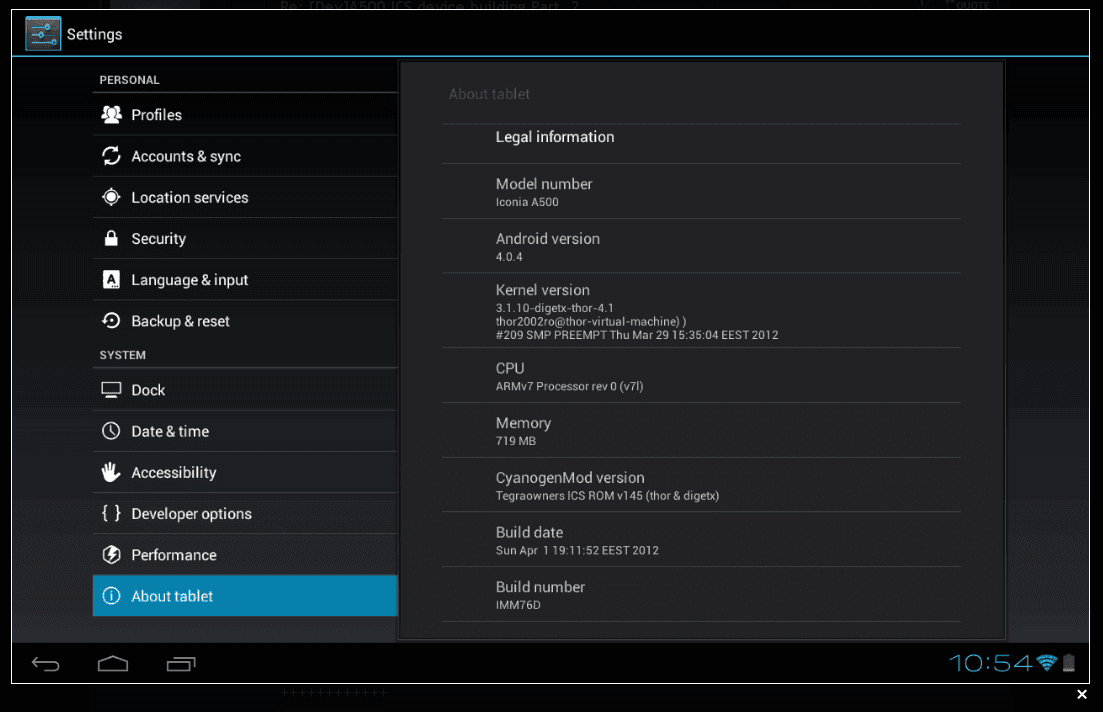
Task: Tap the Model number Iconia A500 row
Action: (x=701, y=191)
